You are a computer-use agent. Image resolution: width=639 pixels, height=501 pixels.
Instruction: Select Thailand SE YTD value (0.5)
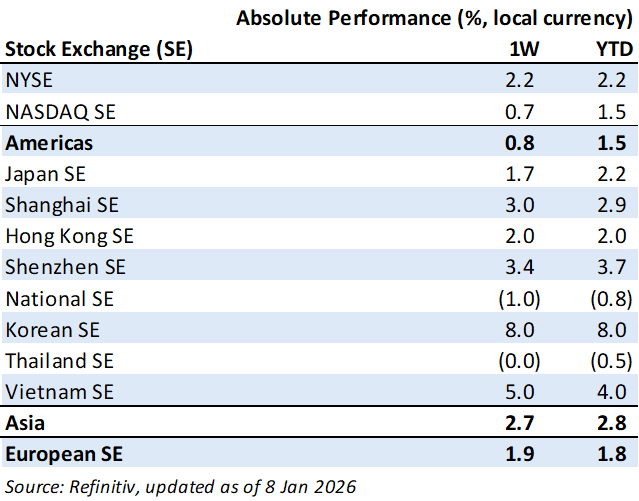click(x=610, y=360)
